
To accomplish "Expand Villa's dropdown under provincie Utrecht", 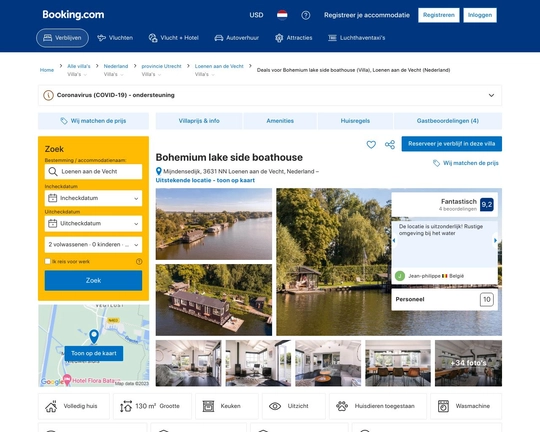I will (151, 74).
